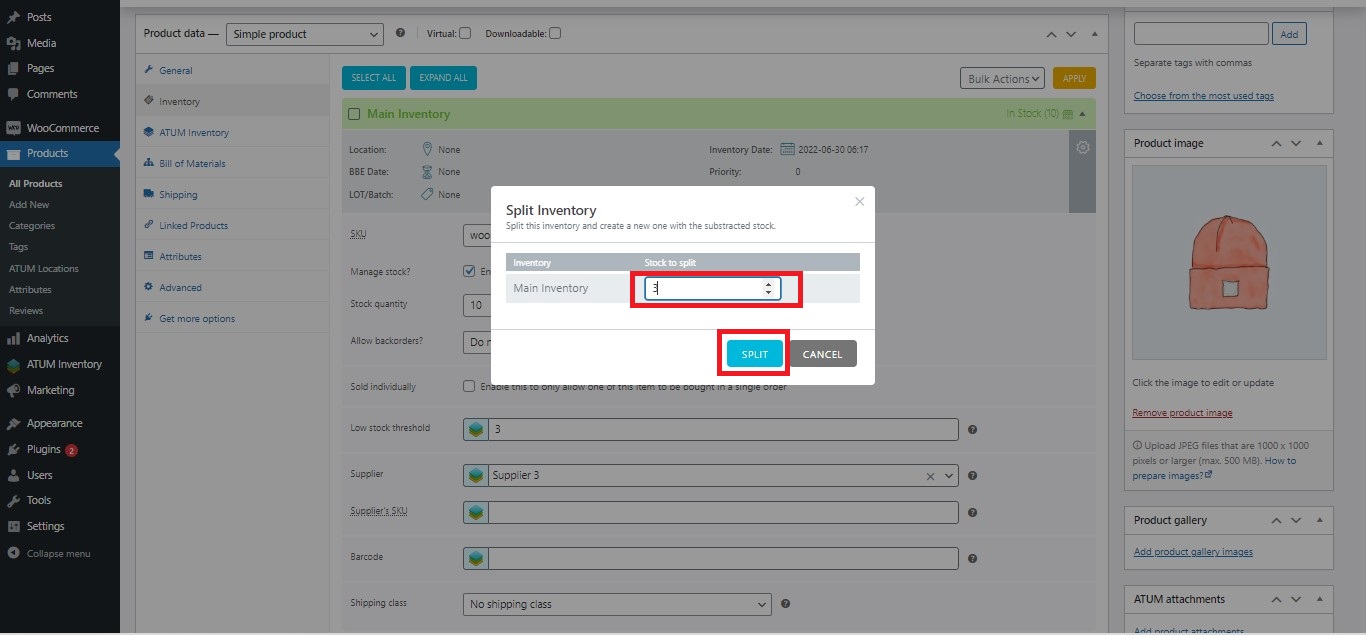Toggle the Manage stock checkbox

pyautogui.click(x=469, y=271)
